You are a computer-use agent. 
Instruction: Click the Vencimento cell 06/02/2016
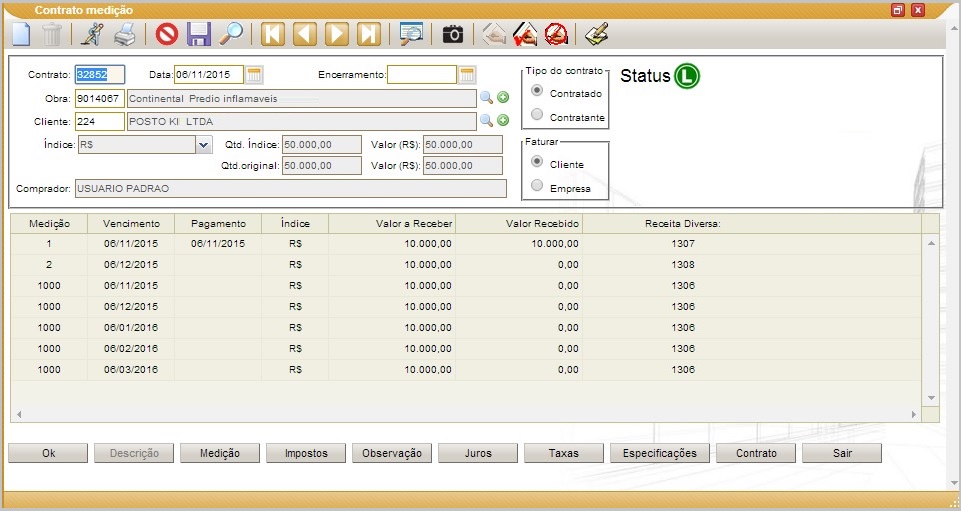coord(131,349)
